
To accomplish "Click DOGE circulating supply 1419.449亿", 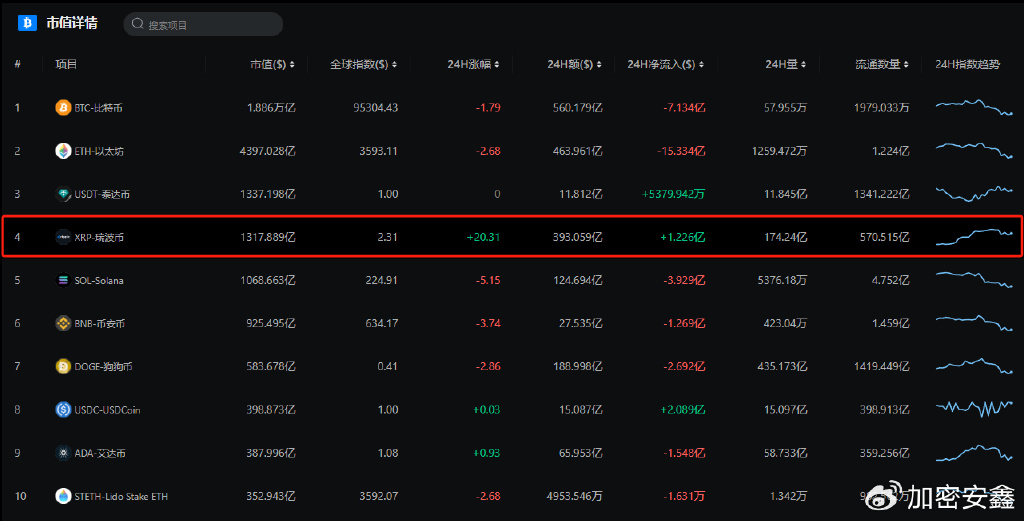I will coord(882,366).
